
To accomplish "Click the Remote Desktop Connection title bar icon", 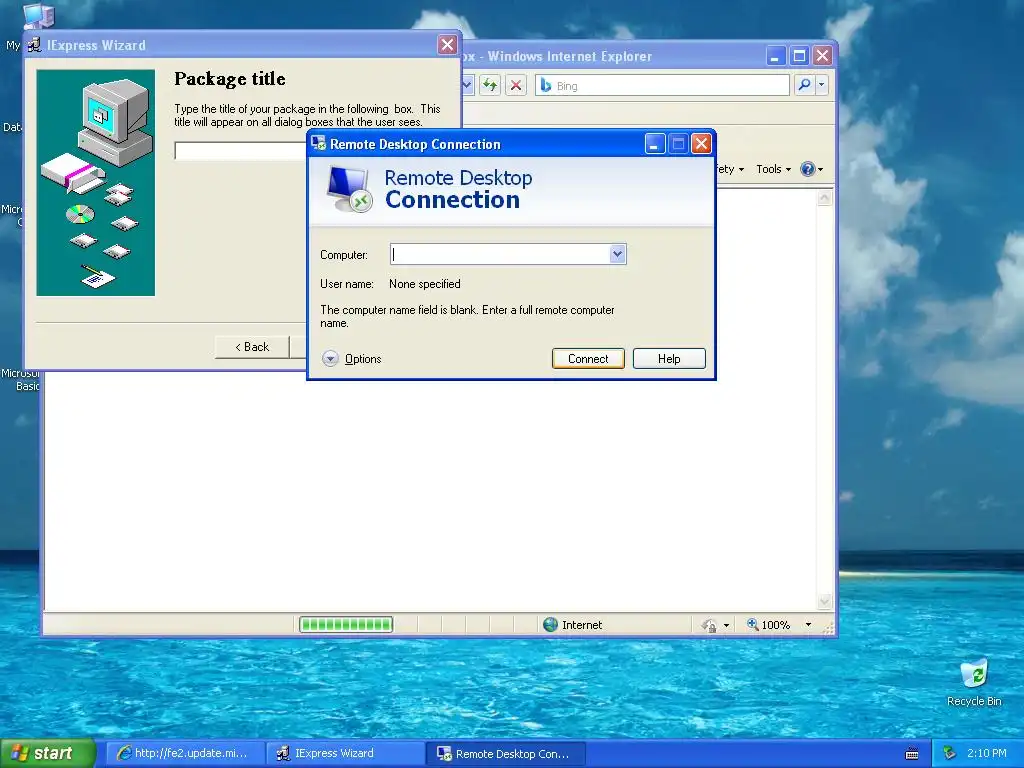I will (319, 144).
